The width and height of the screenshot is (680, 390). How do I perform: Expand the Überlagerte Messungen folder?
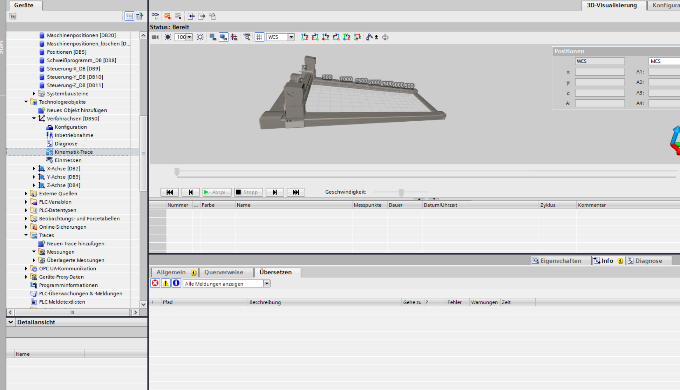click(34, 260)
